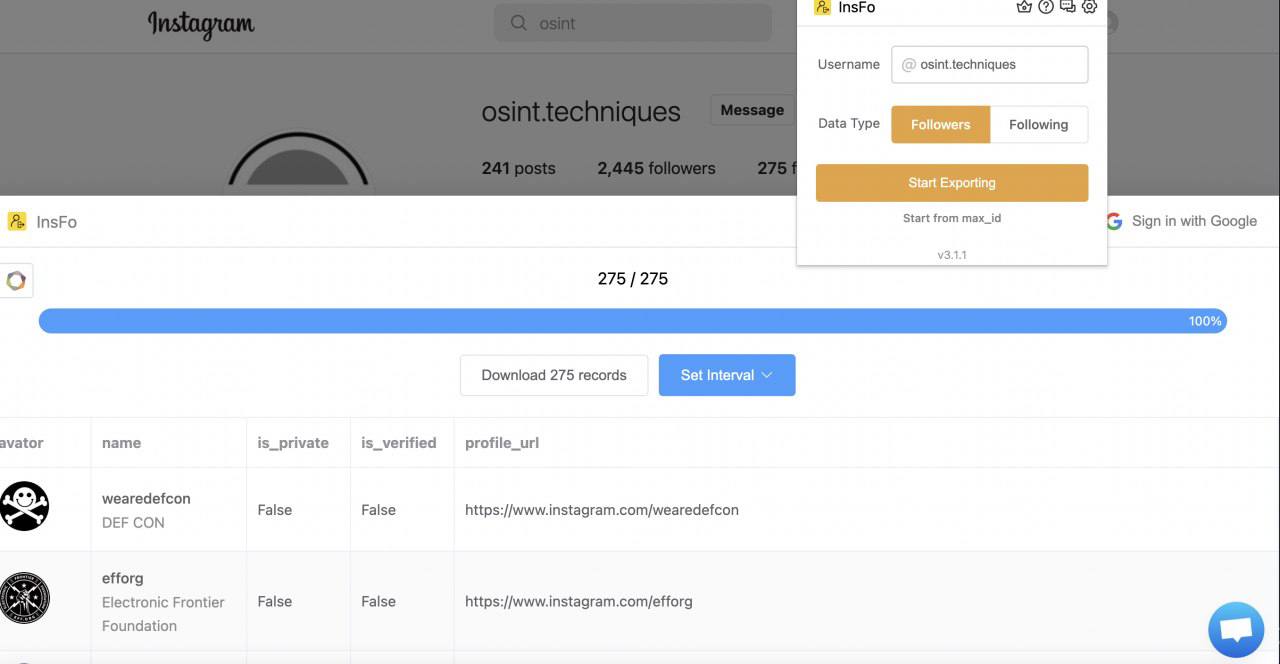Screen dimensions: 1280x664
Task: Click Sign in with Google
Action: [x=1181, y=221]
